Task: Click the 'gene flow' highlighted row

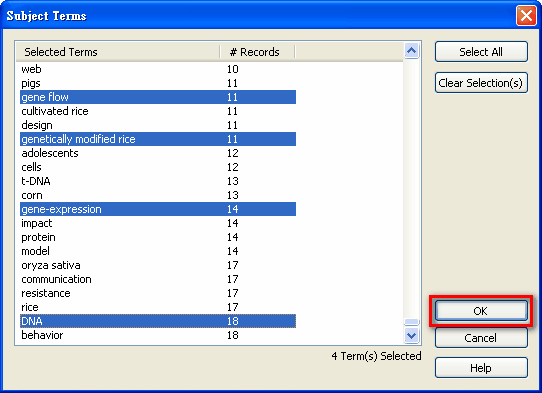Action: 158,97
